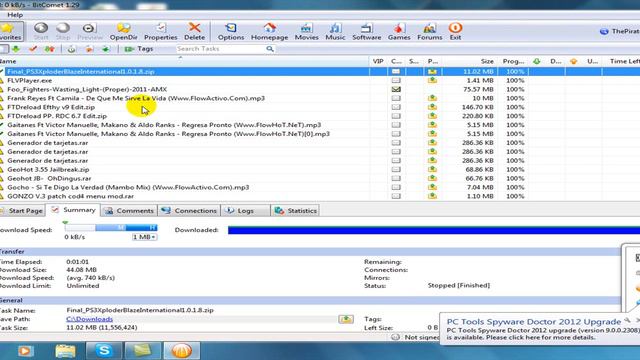
Task: Click the BitComet taskbar button
Action: coord(182,351)
